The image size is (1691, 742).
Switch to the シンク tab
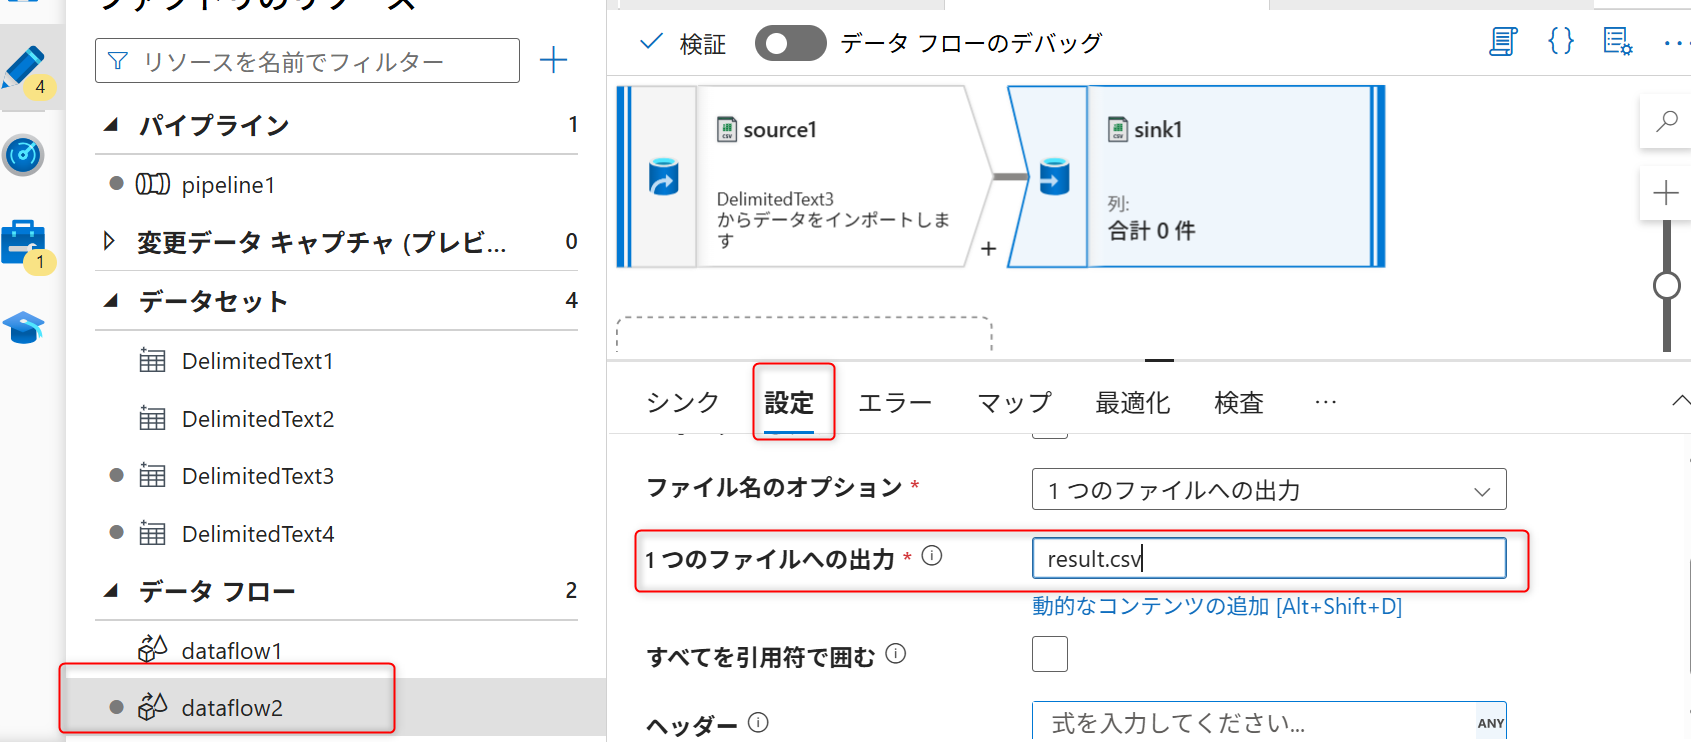pyautogui.click(x=683, y=402)
